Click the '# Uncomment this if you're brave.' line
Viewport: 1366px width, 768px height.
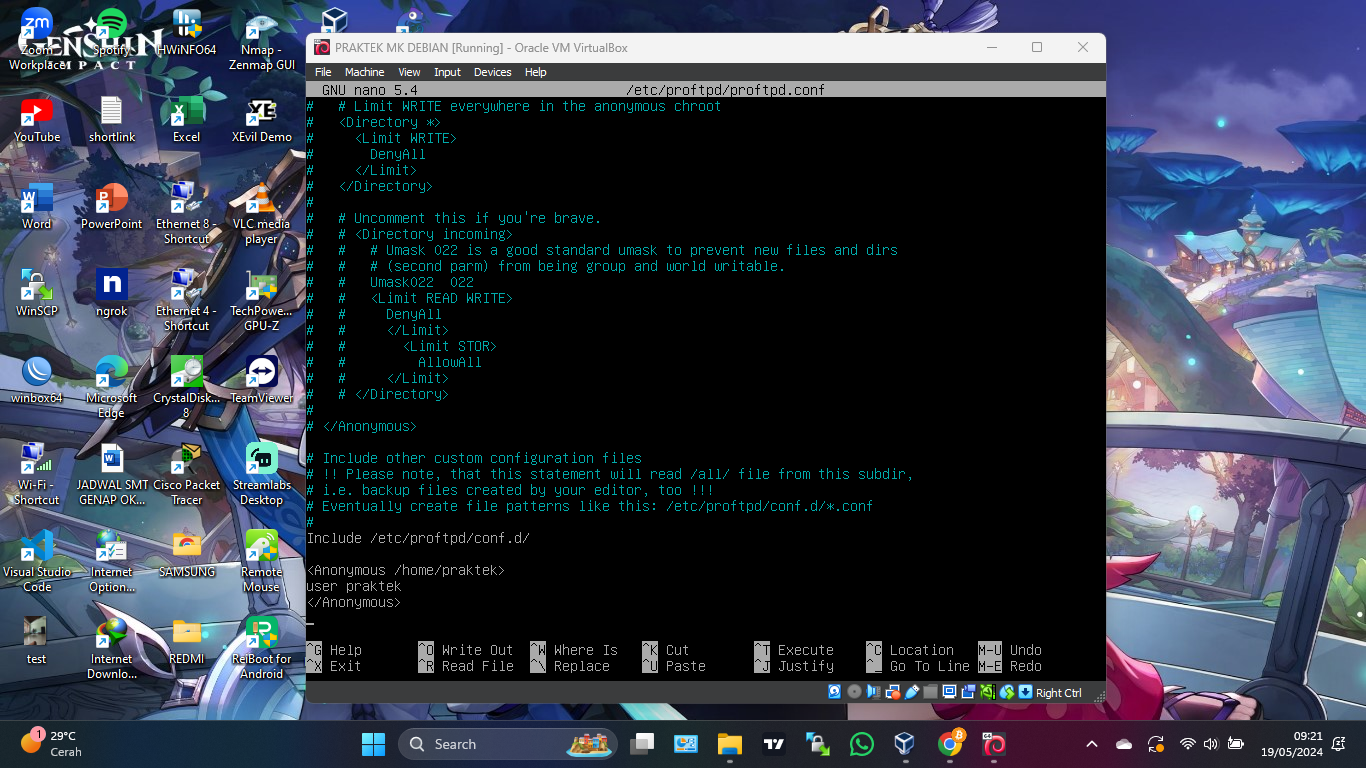point(454,218)
